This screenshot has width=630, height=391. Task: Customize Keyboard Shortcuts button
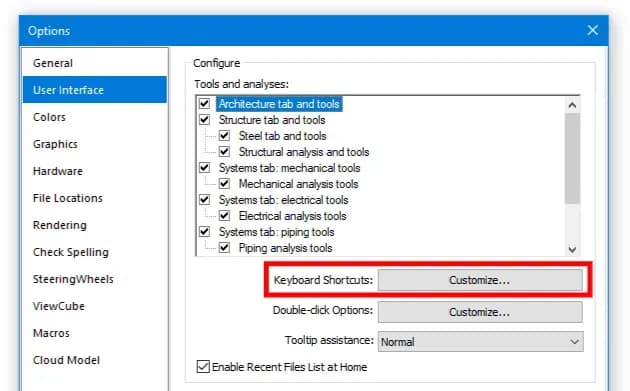[480, 280]
